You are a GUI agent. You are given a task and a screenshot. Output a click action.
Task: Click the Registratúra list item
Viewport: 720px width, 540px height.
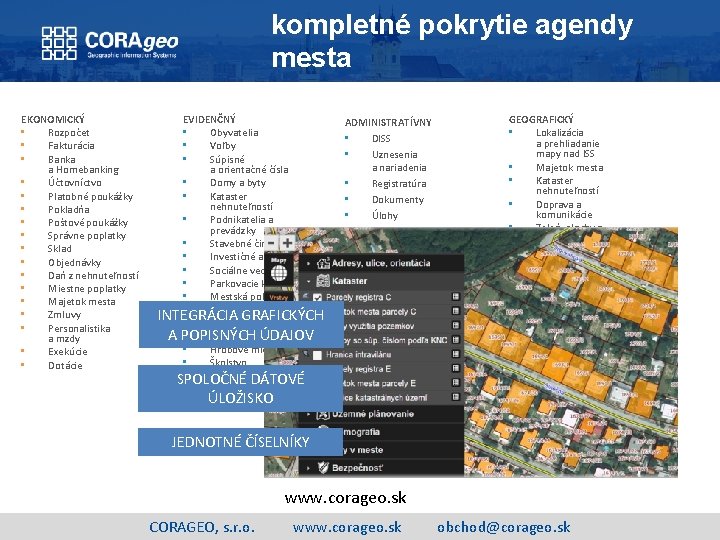[x=399, y=184]
